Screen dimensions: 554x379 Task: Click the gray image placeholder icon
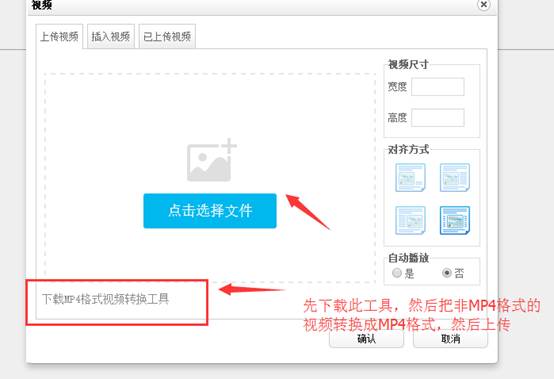pos(211,160)
